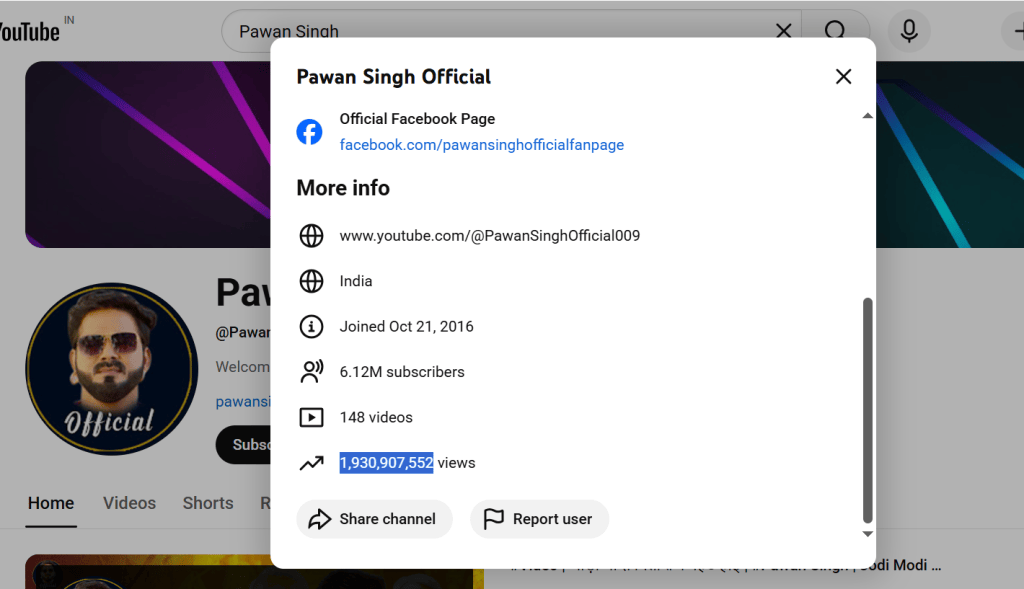
Task: Click the Official Facebook Page label
Action: pos(417,119)
